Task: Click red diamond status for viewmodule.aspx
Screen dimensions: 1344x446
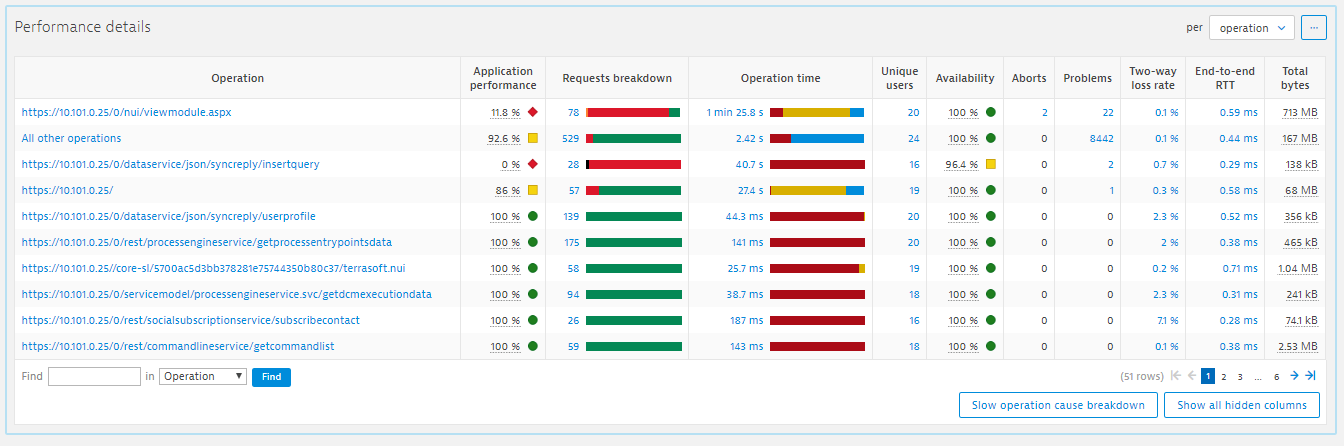Action: pyautogui.click(x=533, y=112)
